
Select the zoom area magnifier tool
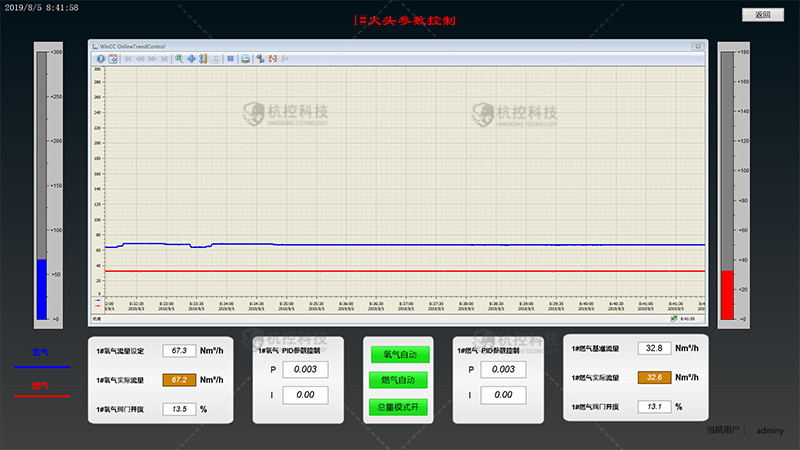coord(179,59)
